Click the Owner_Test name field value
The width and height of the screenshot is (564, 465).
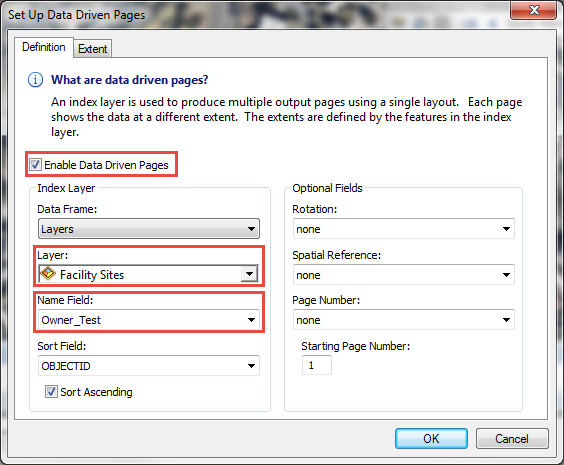(71, 320)
